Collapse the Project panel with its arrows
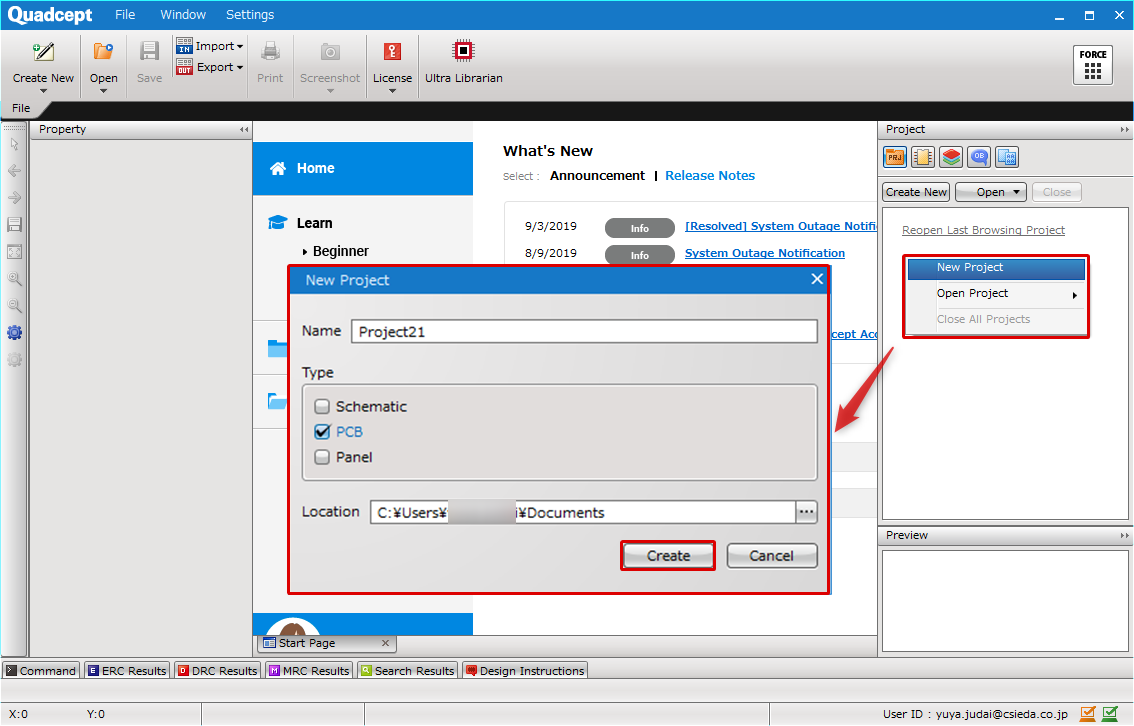 point(1124,130)
